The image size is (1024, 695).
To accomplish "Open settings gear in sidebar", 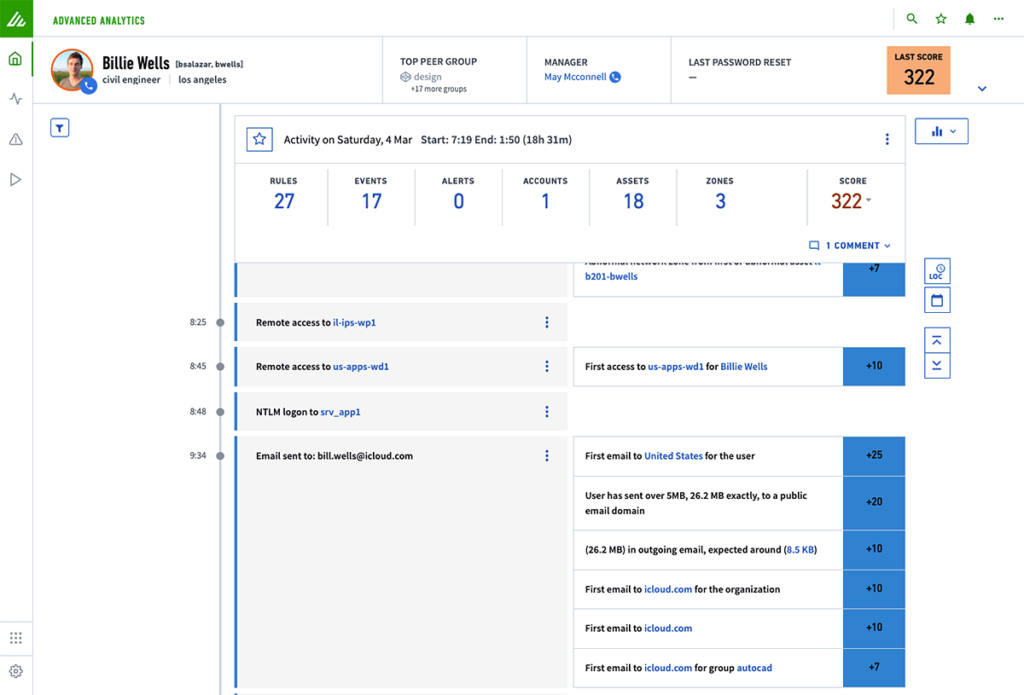I will 15,672.
